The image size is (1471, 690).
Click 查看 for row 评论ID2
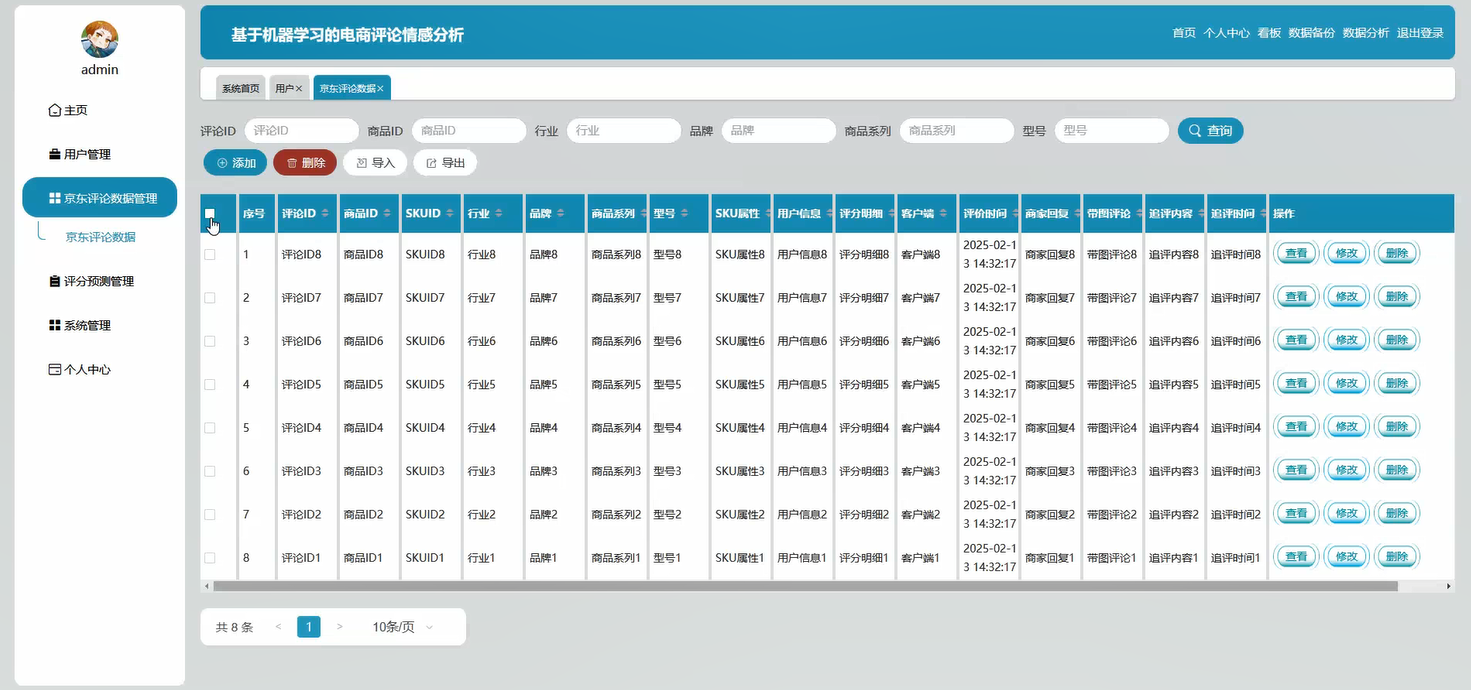(1296, 513)
